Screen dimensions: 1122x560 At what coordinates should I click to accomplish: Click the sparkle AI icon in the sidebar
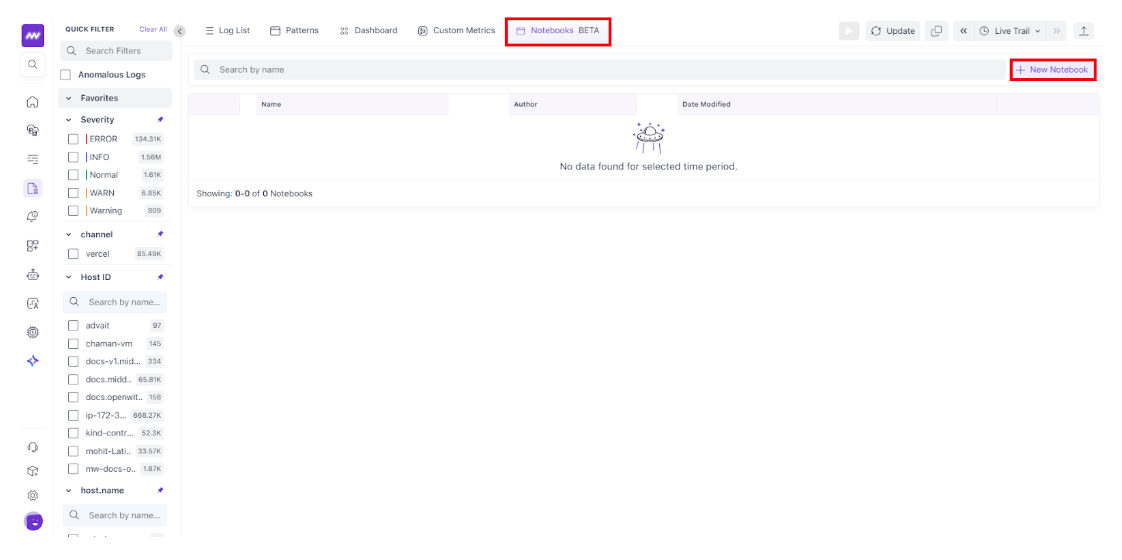[32, 361]
